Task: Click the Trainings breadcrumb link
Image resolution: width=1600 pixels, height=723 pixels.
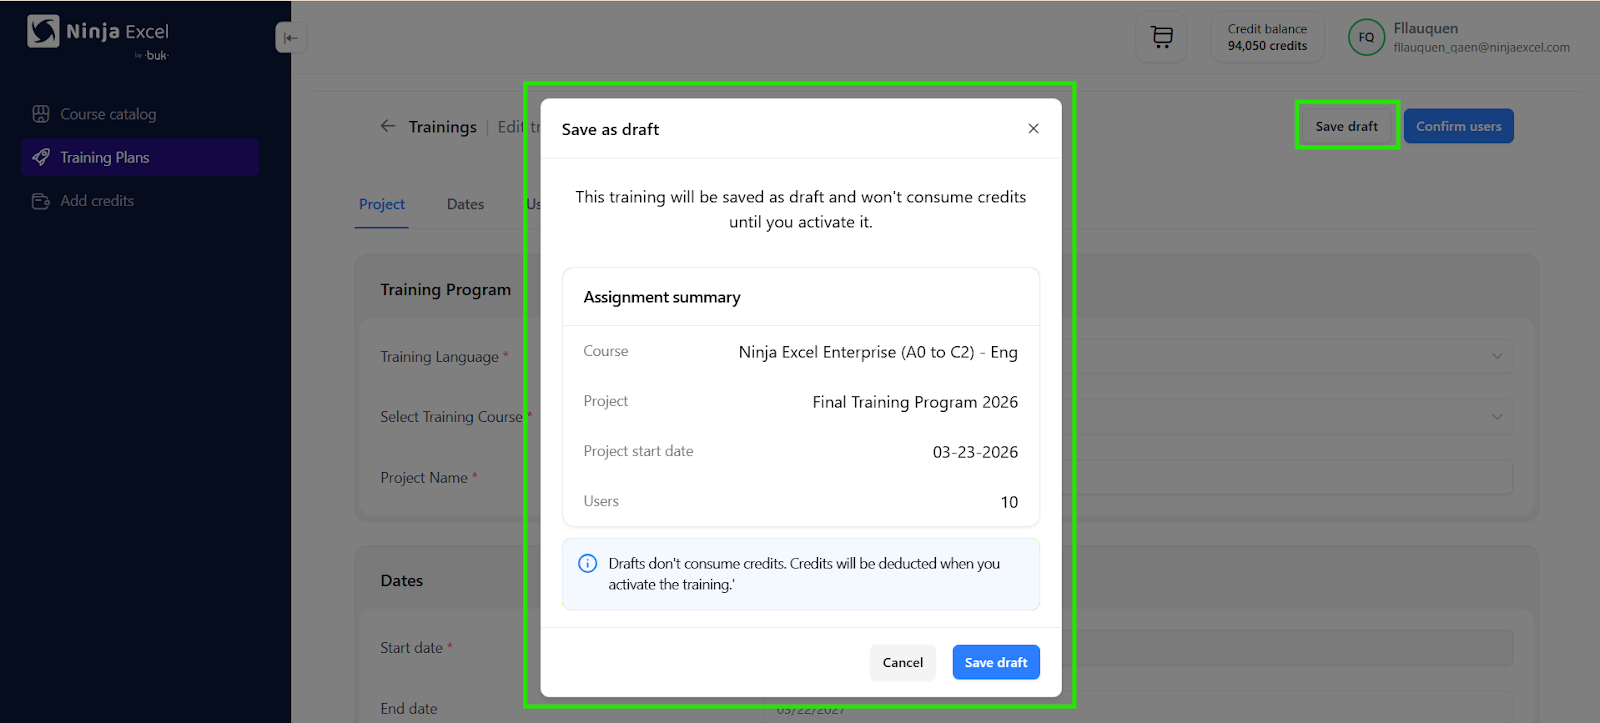Action: (x=442, y=127)
